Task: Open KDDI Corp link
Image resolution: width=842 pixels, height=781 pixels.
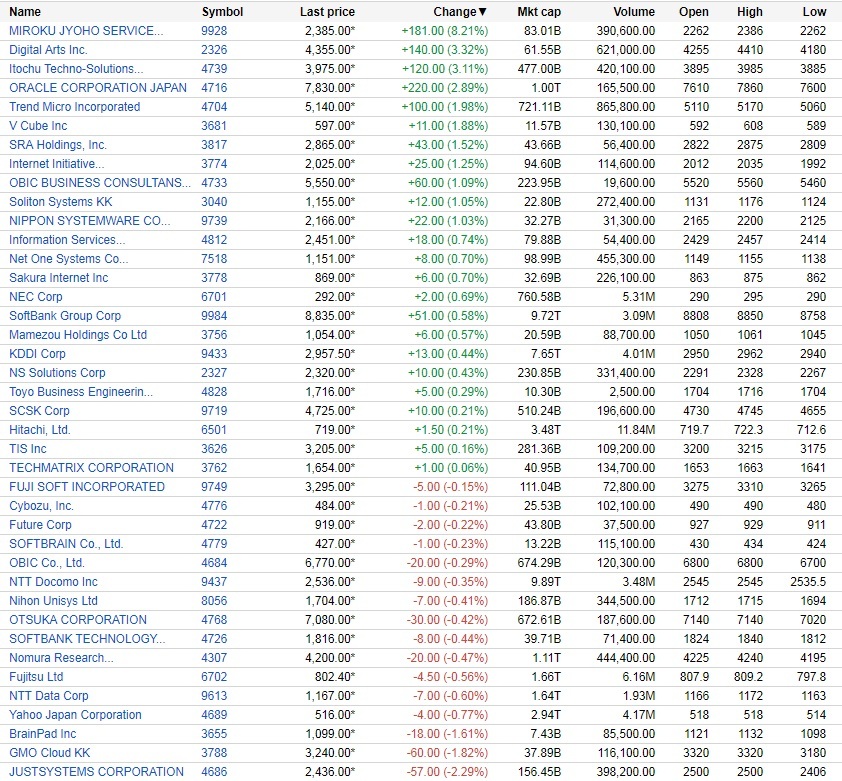Action: [37, 354]
